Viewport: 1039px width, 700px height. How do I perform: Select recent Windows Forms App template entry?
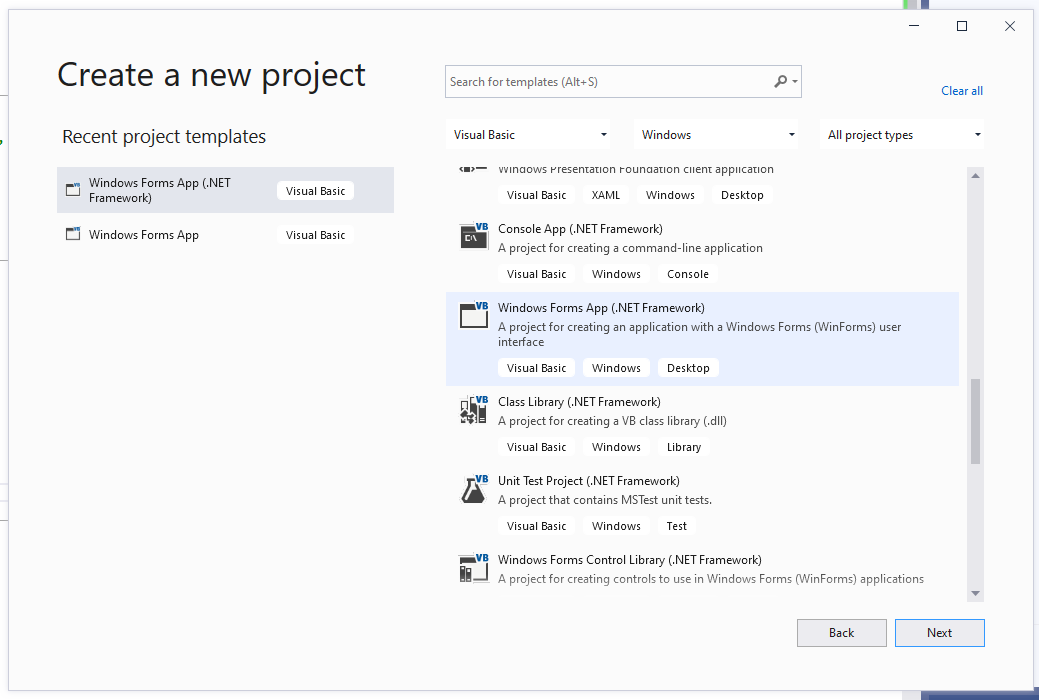tap(144, 235)
